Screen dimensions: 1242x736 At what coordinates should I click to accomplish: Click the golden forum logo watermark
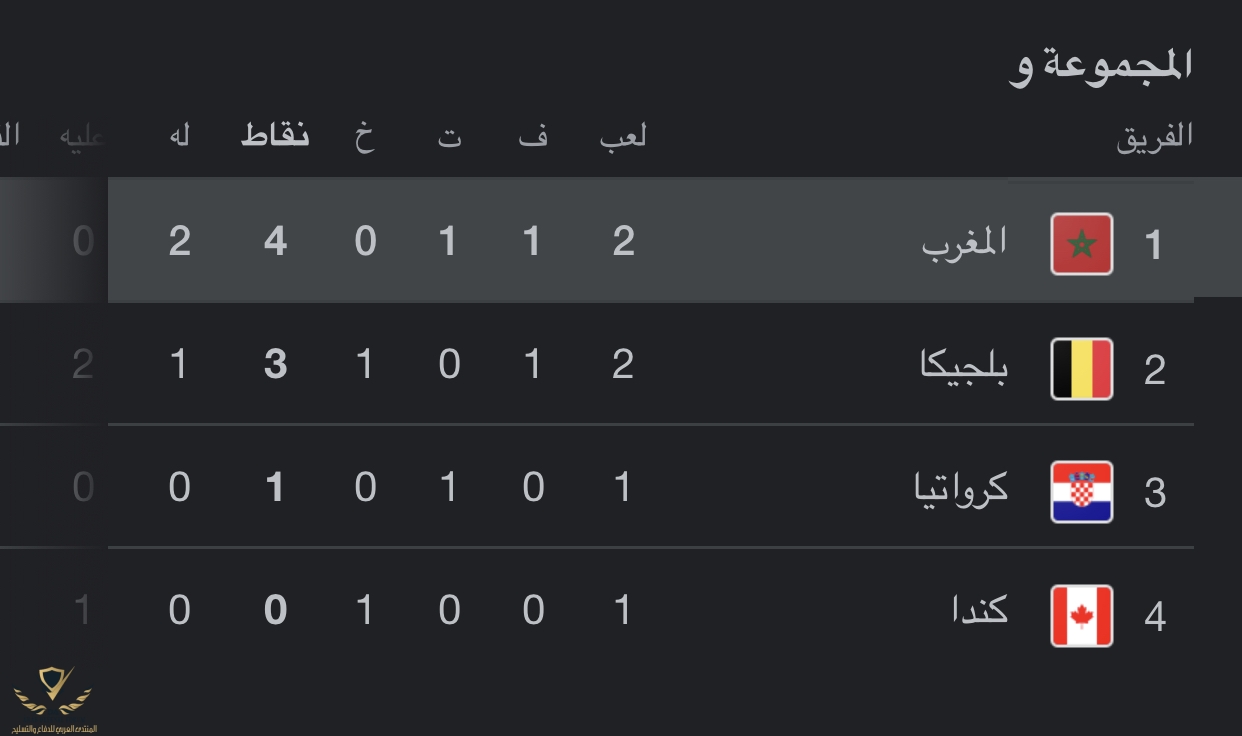[52, 700]
